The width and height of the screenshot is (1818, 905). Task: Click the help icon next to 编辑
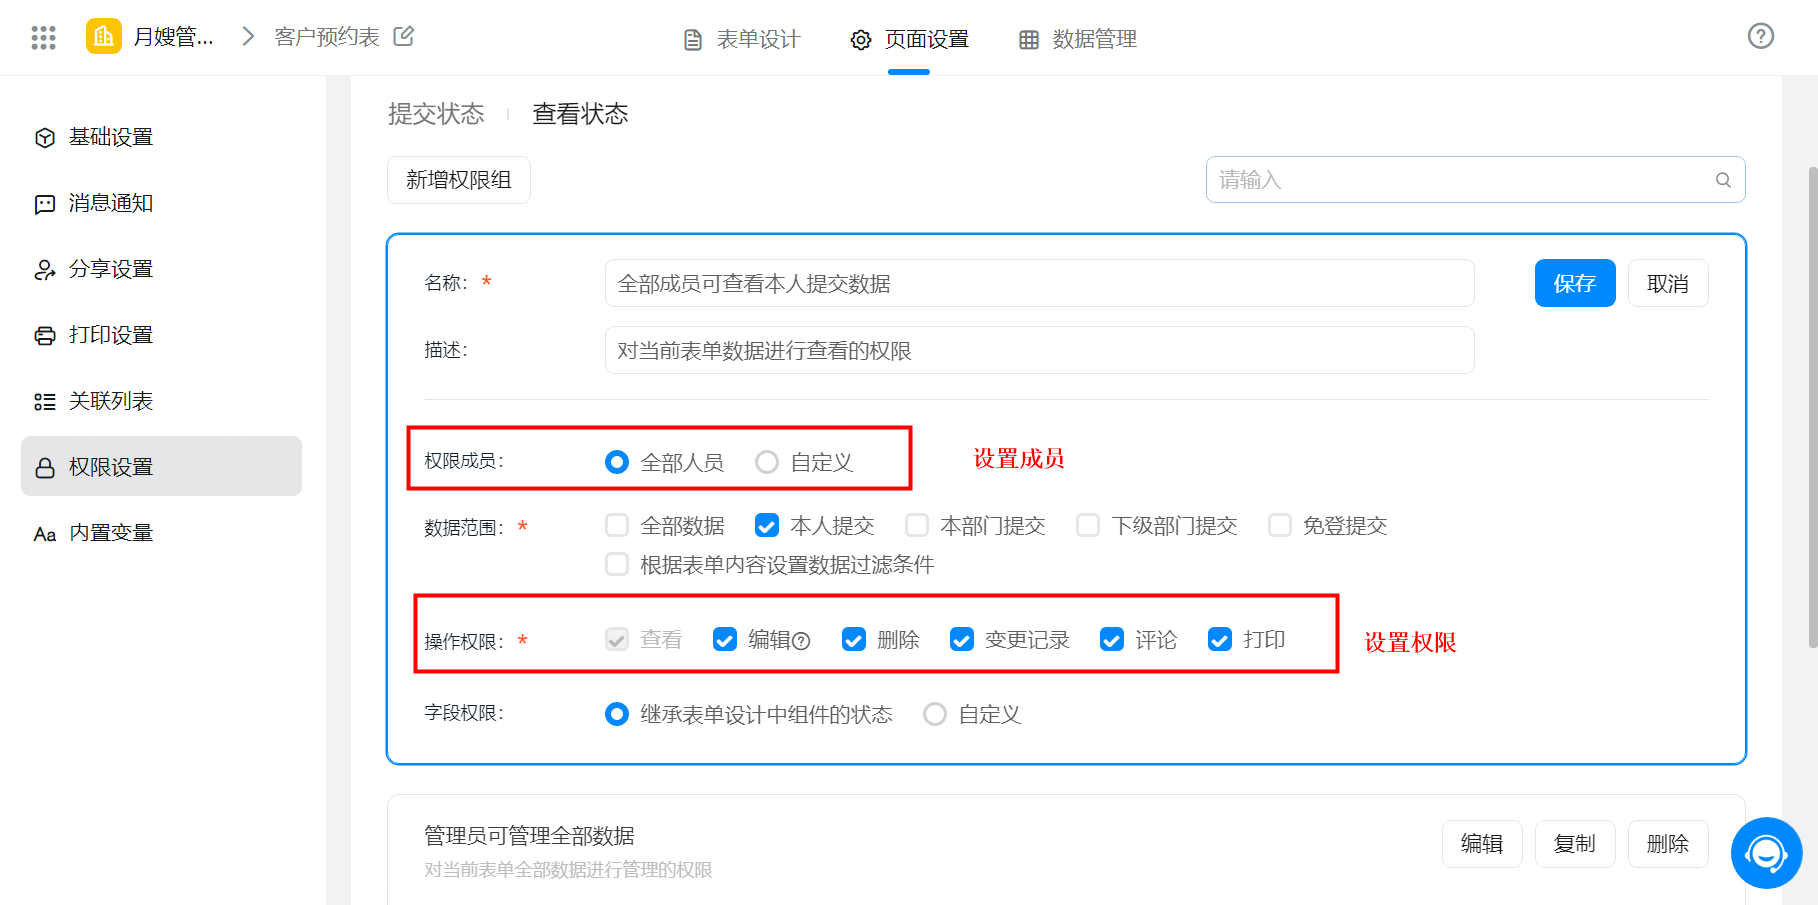(801, 641)
